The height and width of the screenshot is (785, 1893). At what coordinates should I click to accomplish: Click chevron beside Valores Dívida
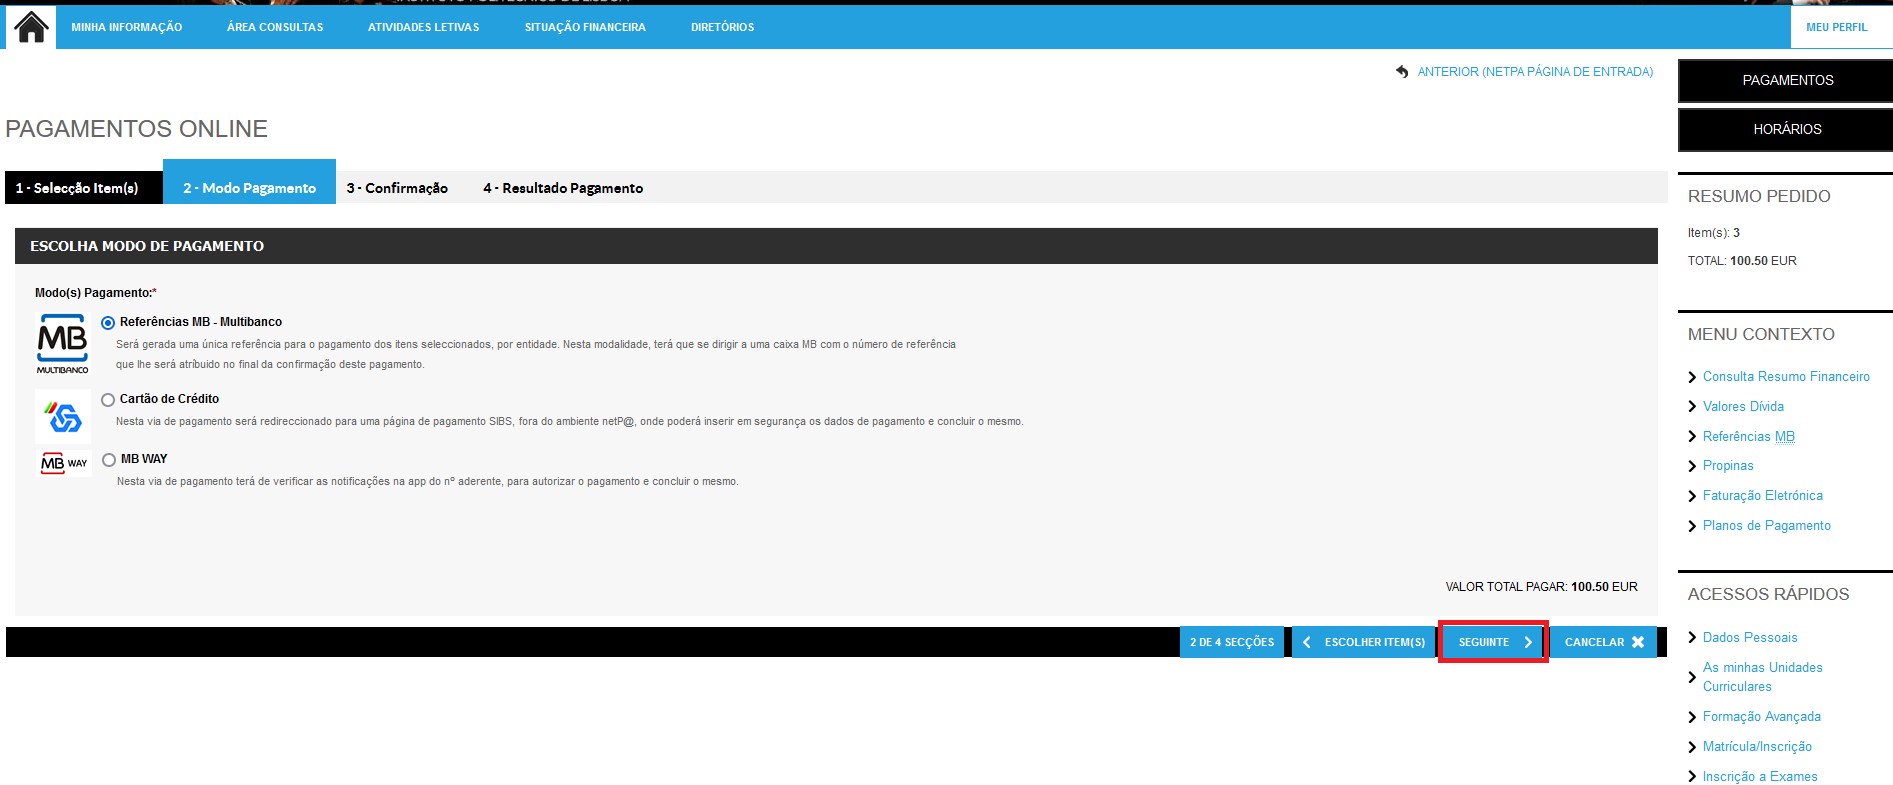pyautogui.click(x=1692, y=407)
